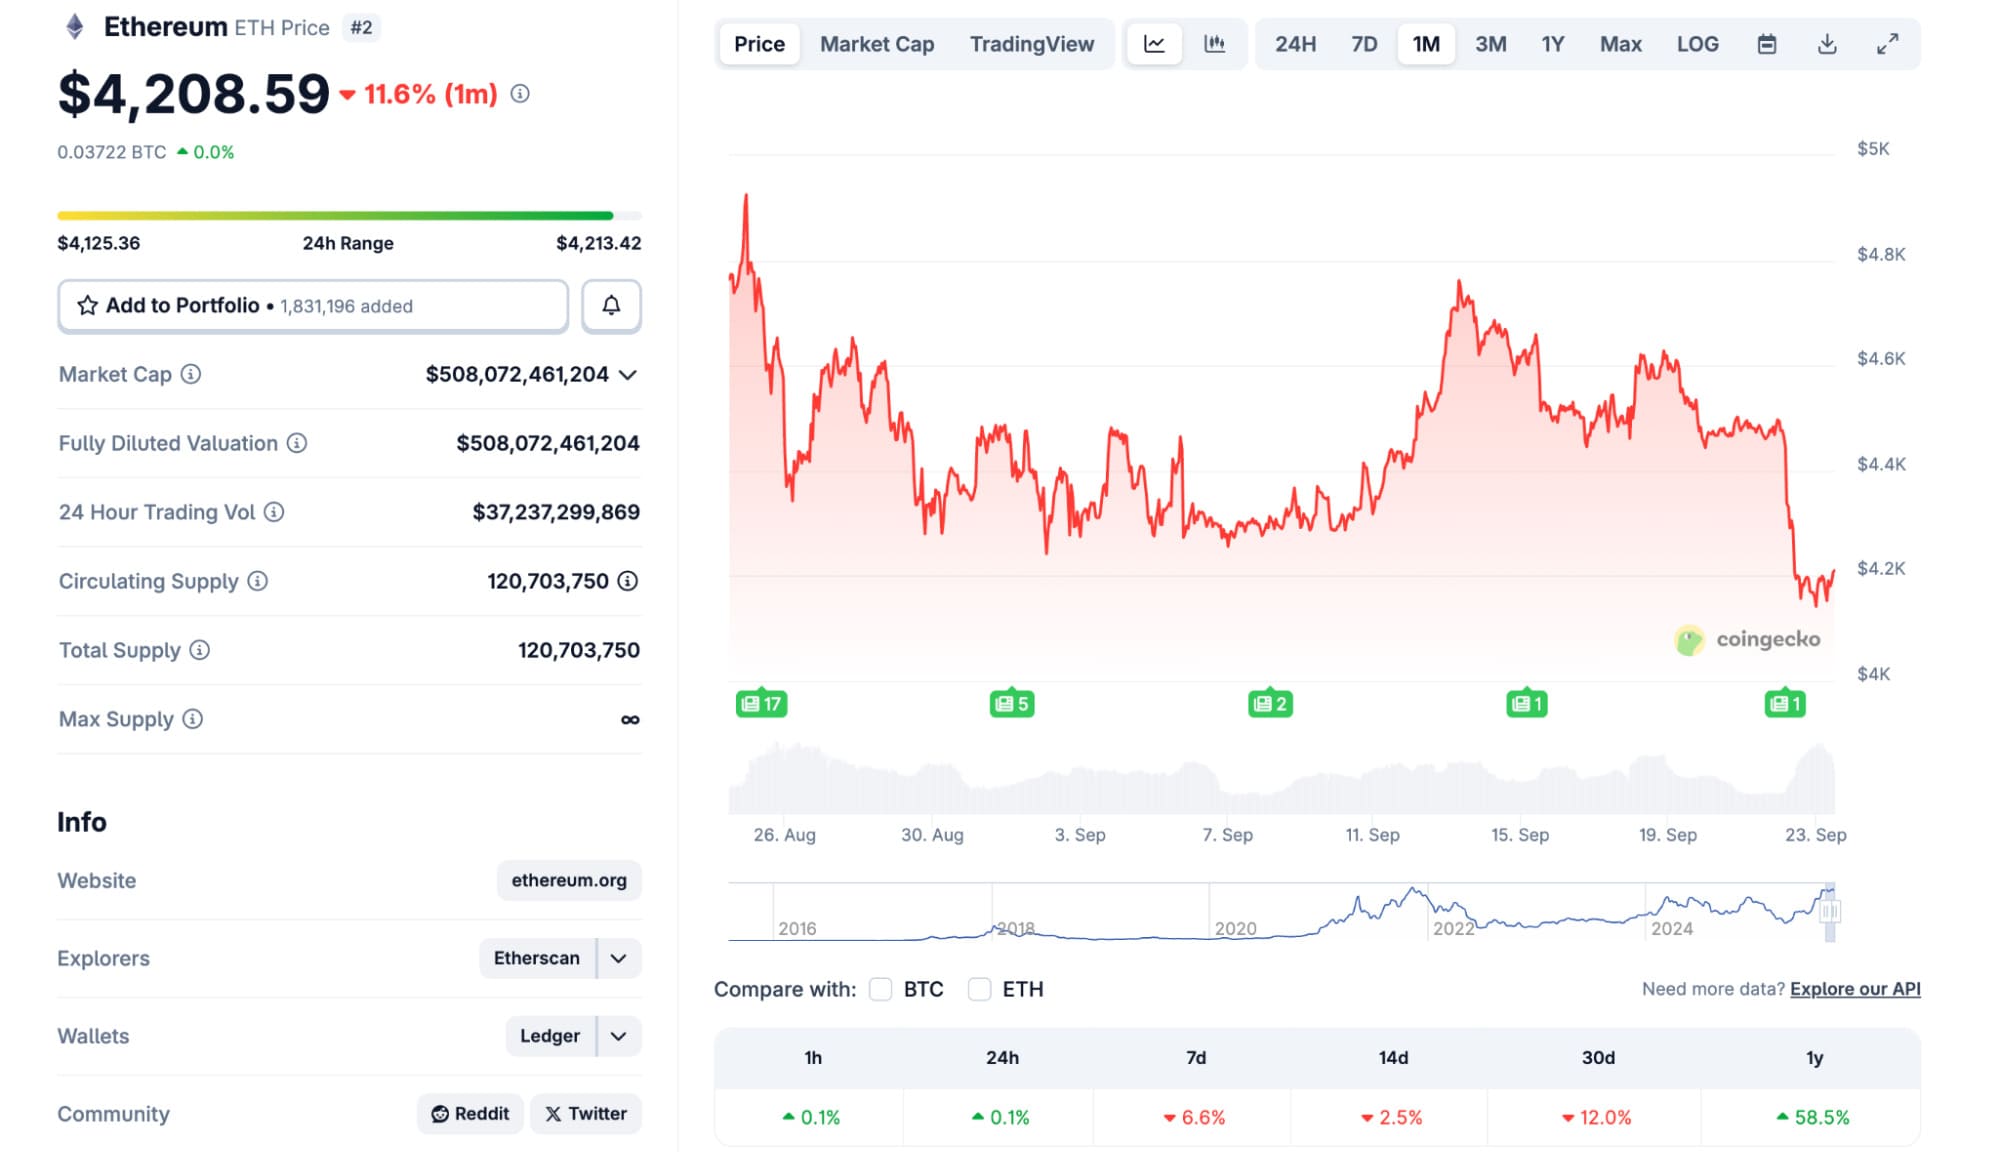Viewport: 1999px width, 1152px height.
Task: Open the Etherscan explorer link
Action: pos(537,958)
